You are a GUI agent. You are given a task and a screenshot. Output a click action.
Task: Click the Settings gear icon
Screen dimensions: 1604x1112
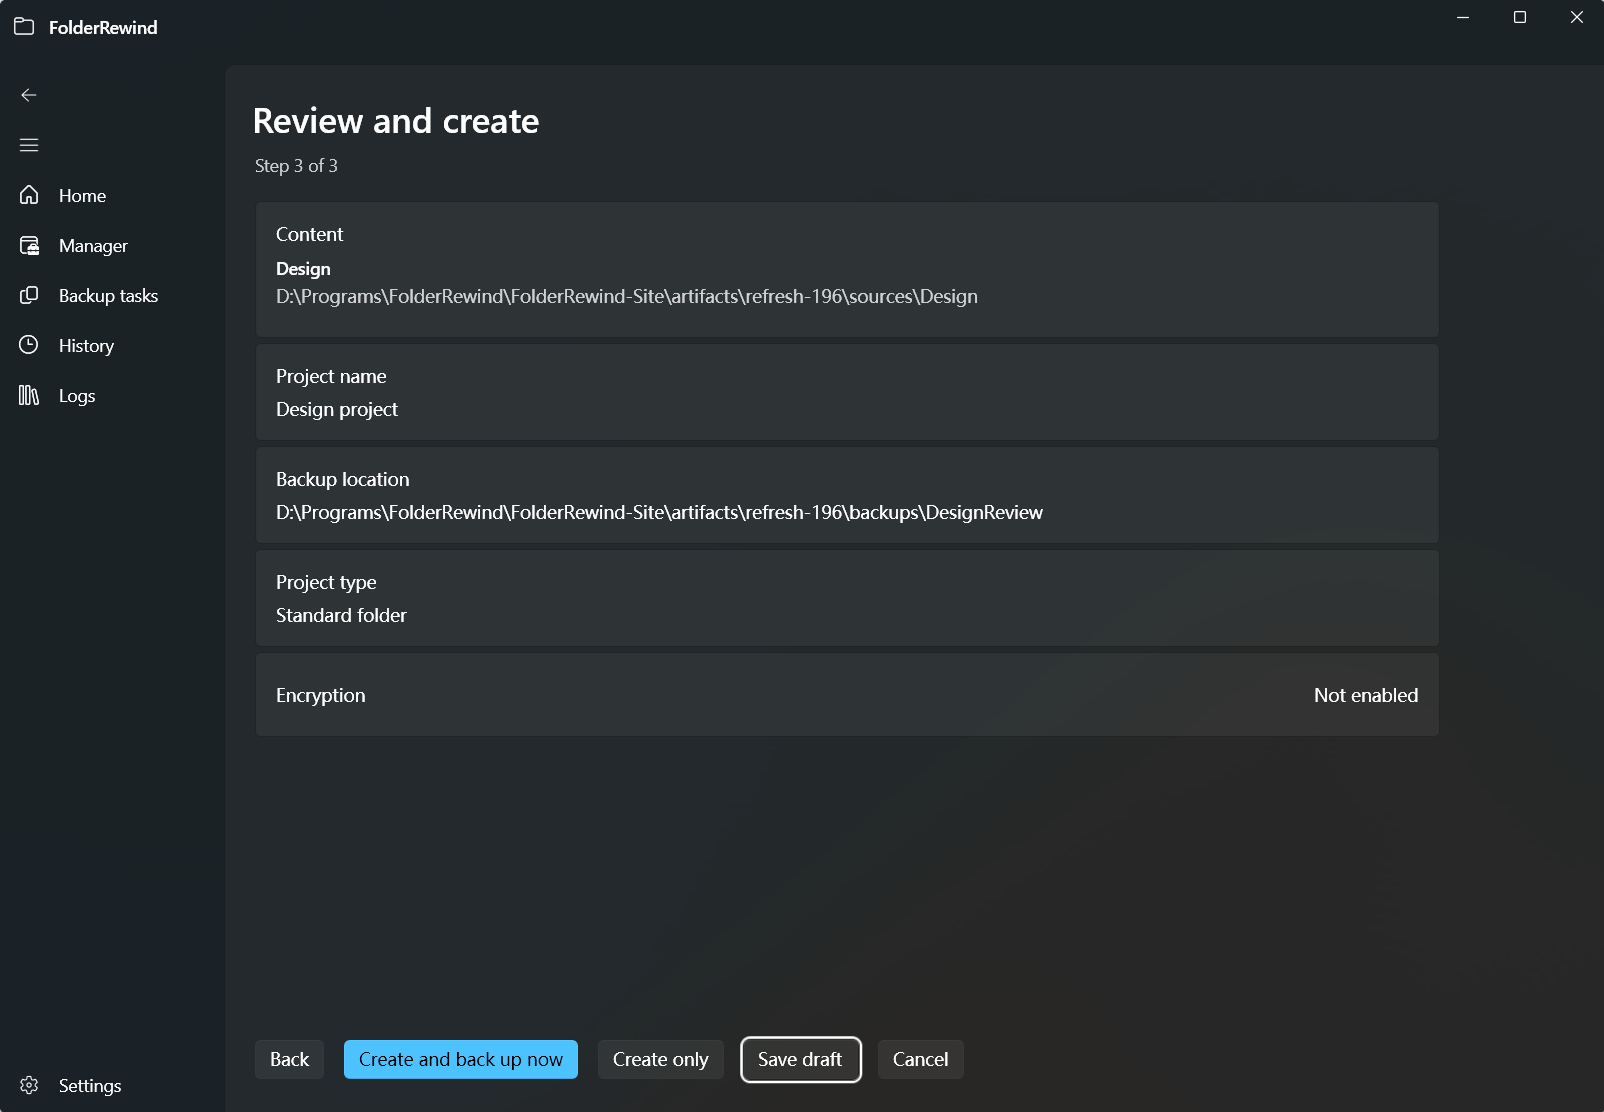click(29, 1085)
